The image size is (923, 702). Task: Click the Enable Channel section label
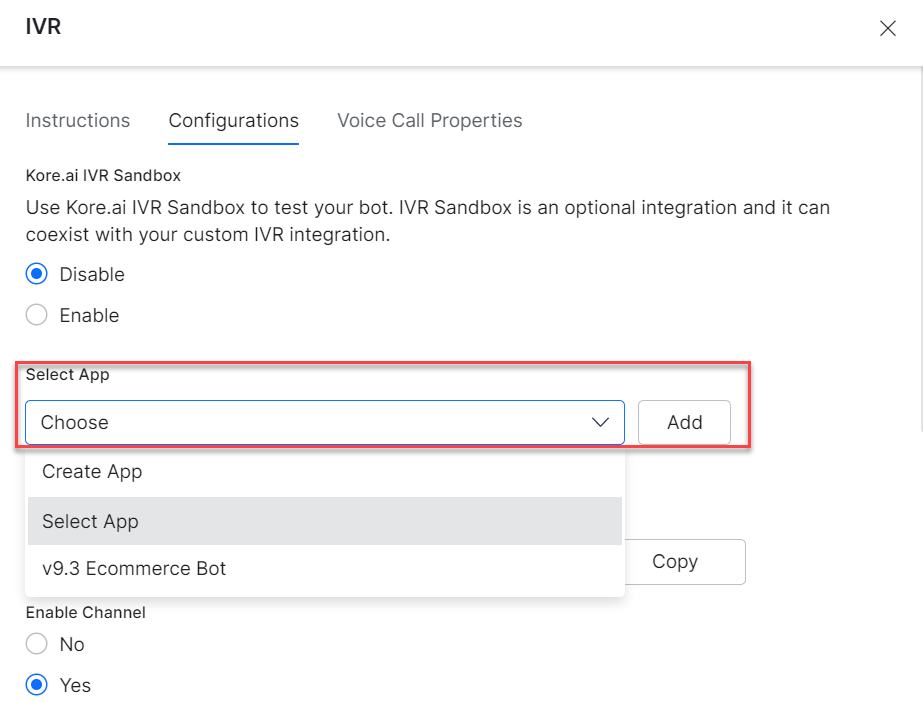click(x=86, y=613)
